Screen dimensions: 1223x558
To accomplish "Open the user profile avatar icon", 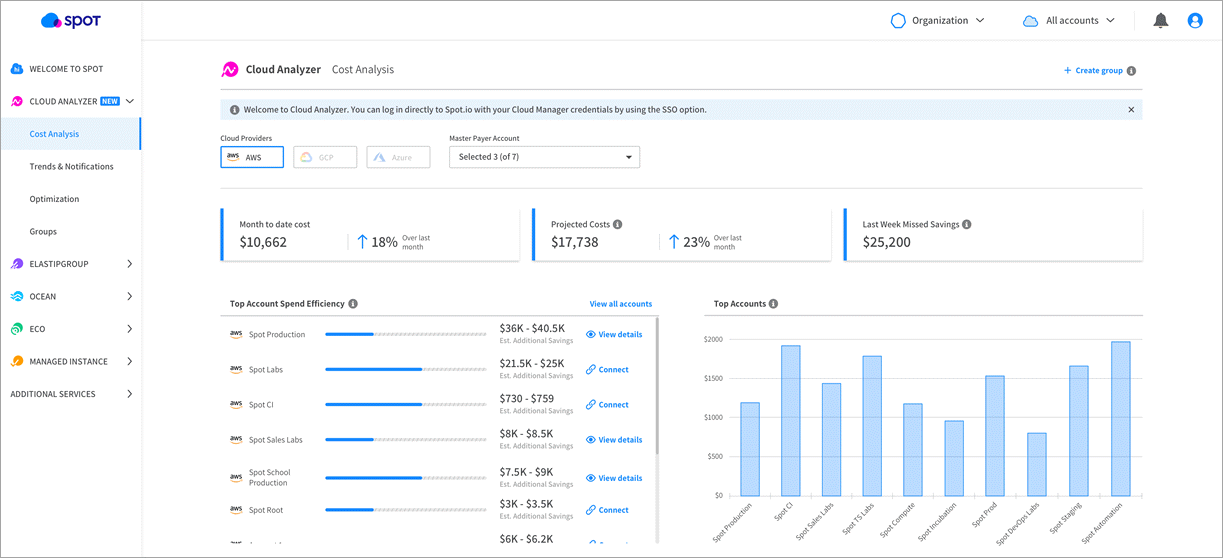I will tap(1195, 20).
